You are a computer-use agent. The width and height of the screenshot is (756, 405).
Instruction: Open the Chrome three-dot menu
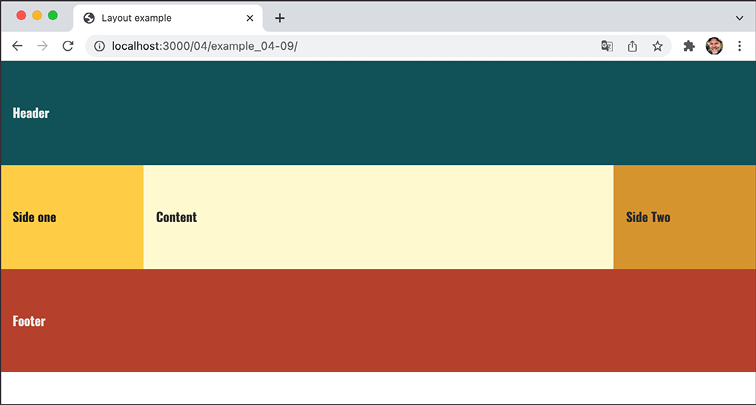(x=740, y=46)
